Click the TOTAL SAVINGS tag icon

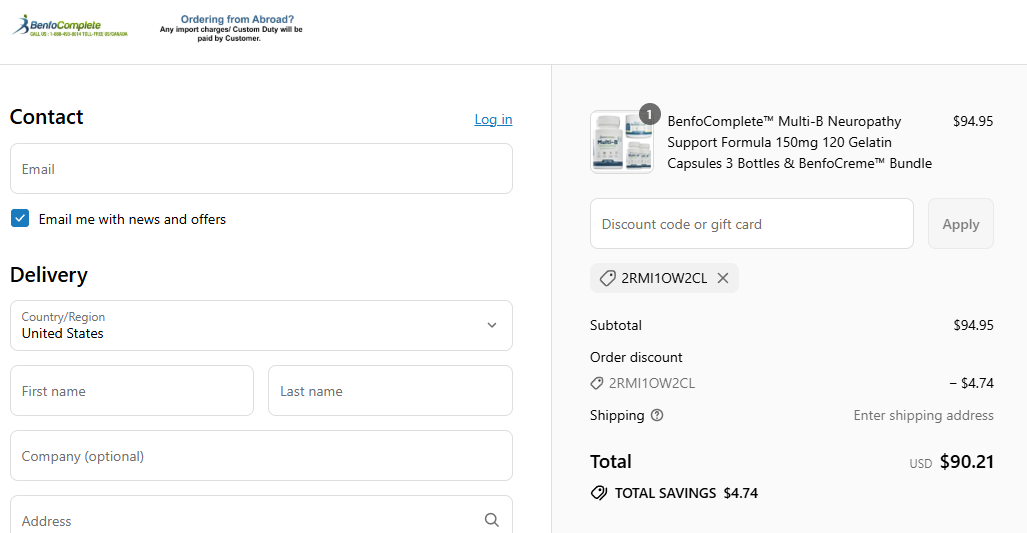599,493
